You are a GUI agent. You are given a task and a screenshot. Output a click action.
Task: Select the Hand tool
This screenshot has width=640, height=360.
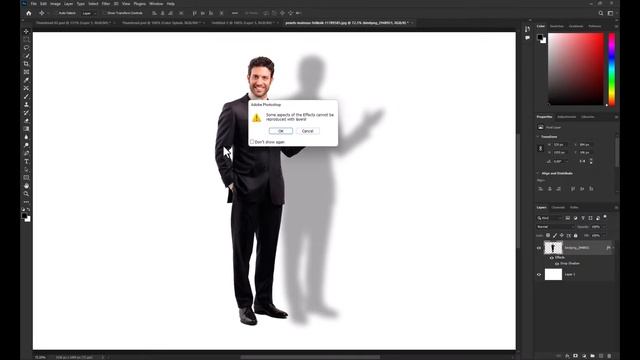[x=27, y=186]
